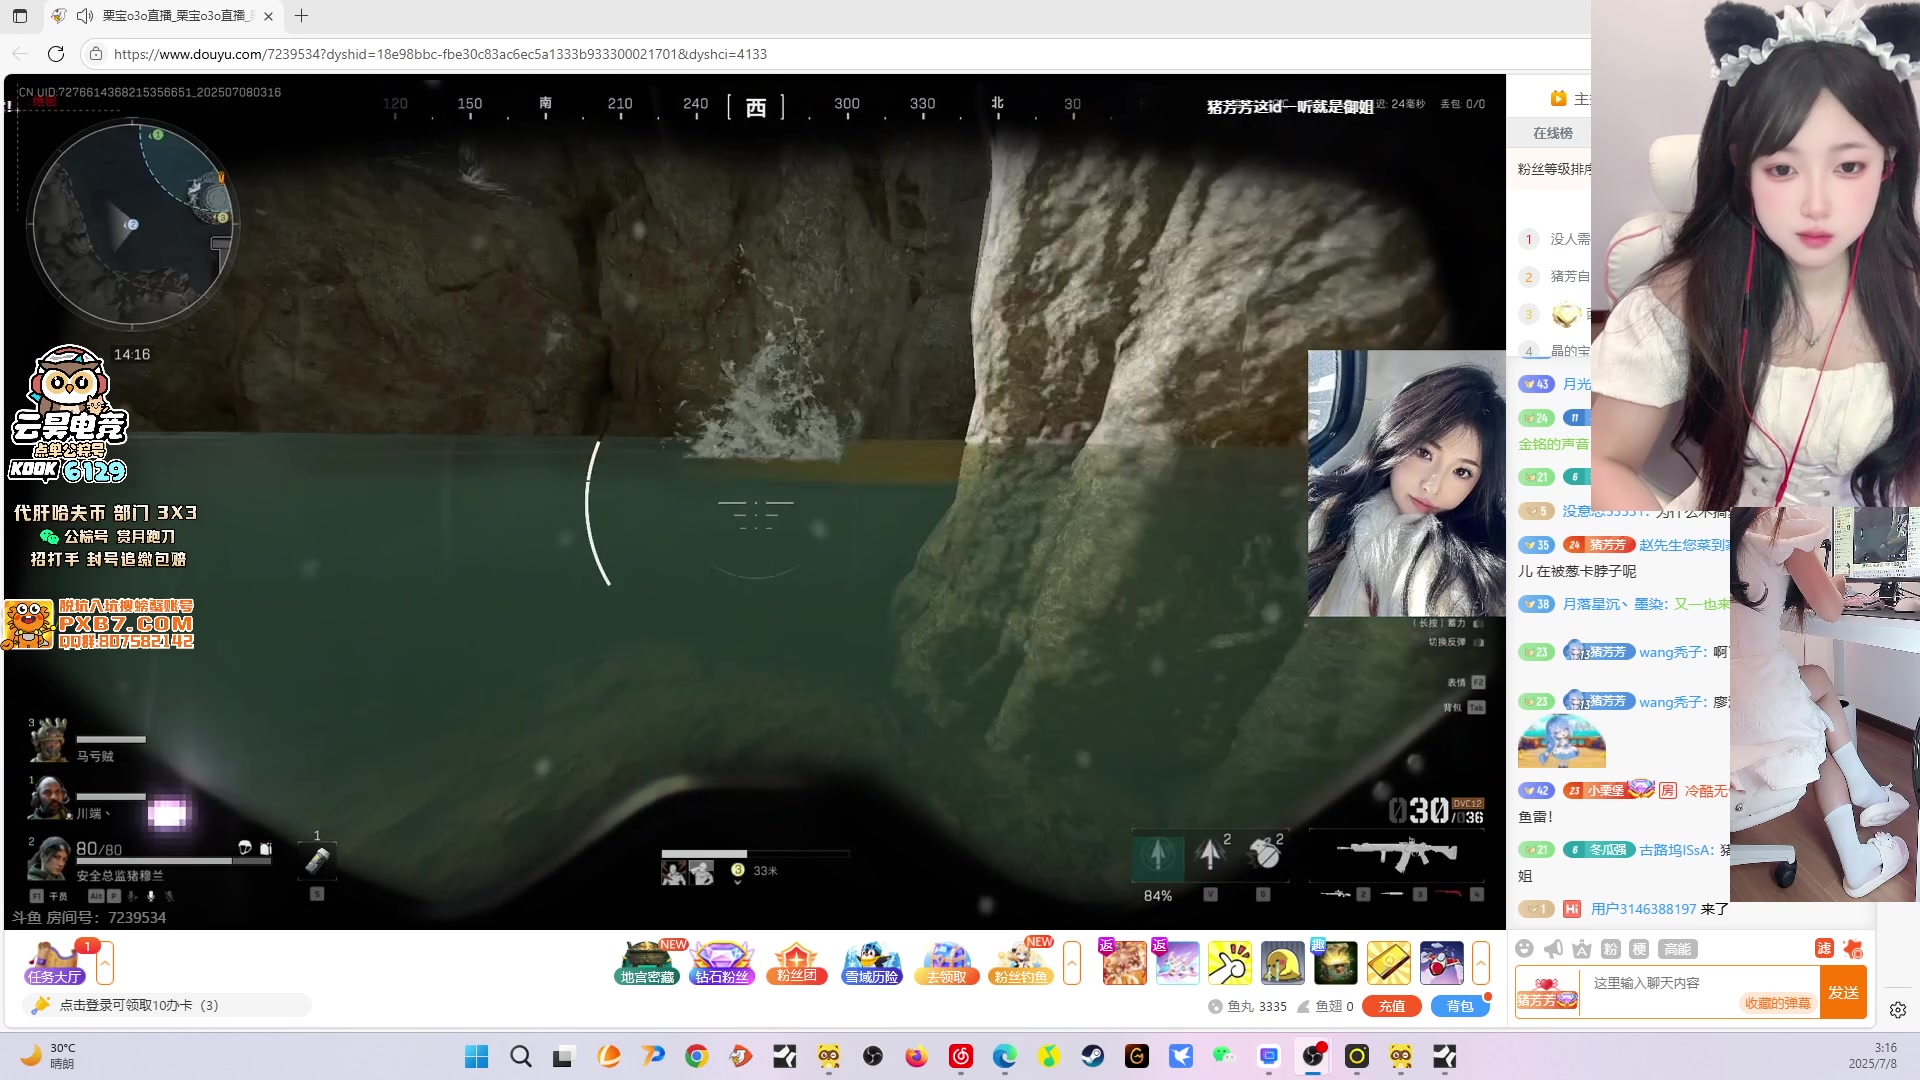1920x1080 pixels.
Task: Click the login prompt 点击登录可领取10办卡
Action: (139, 1005)
